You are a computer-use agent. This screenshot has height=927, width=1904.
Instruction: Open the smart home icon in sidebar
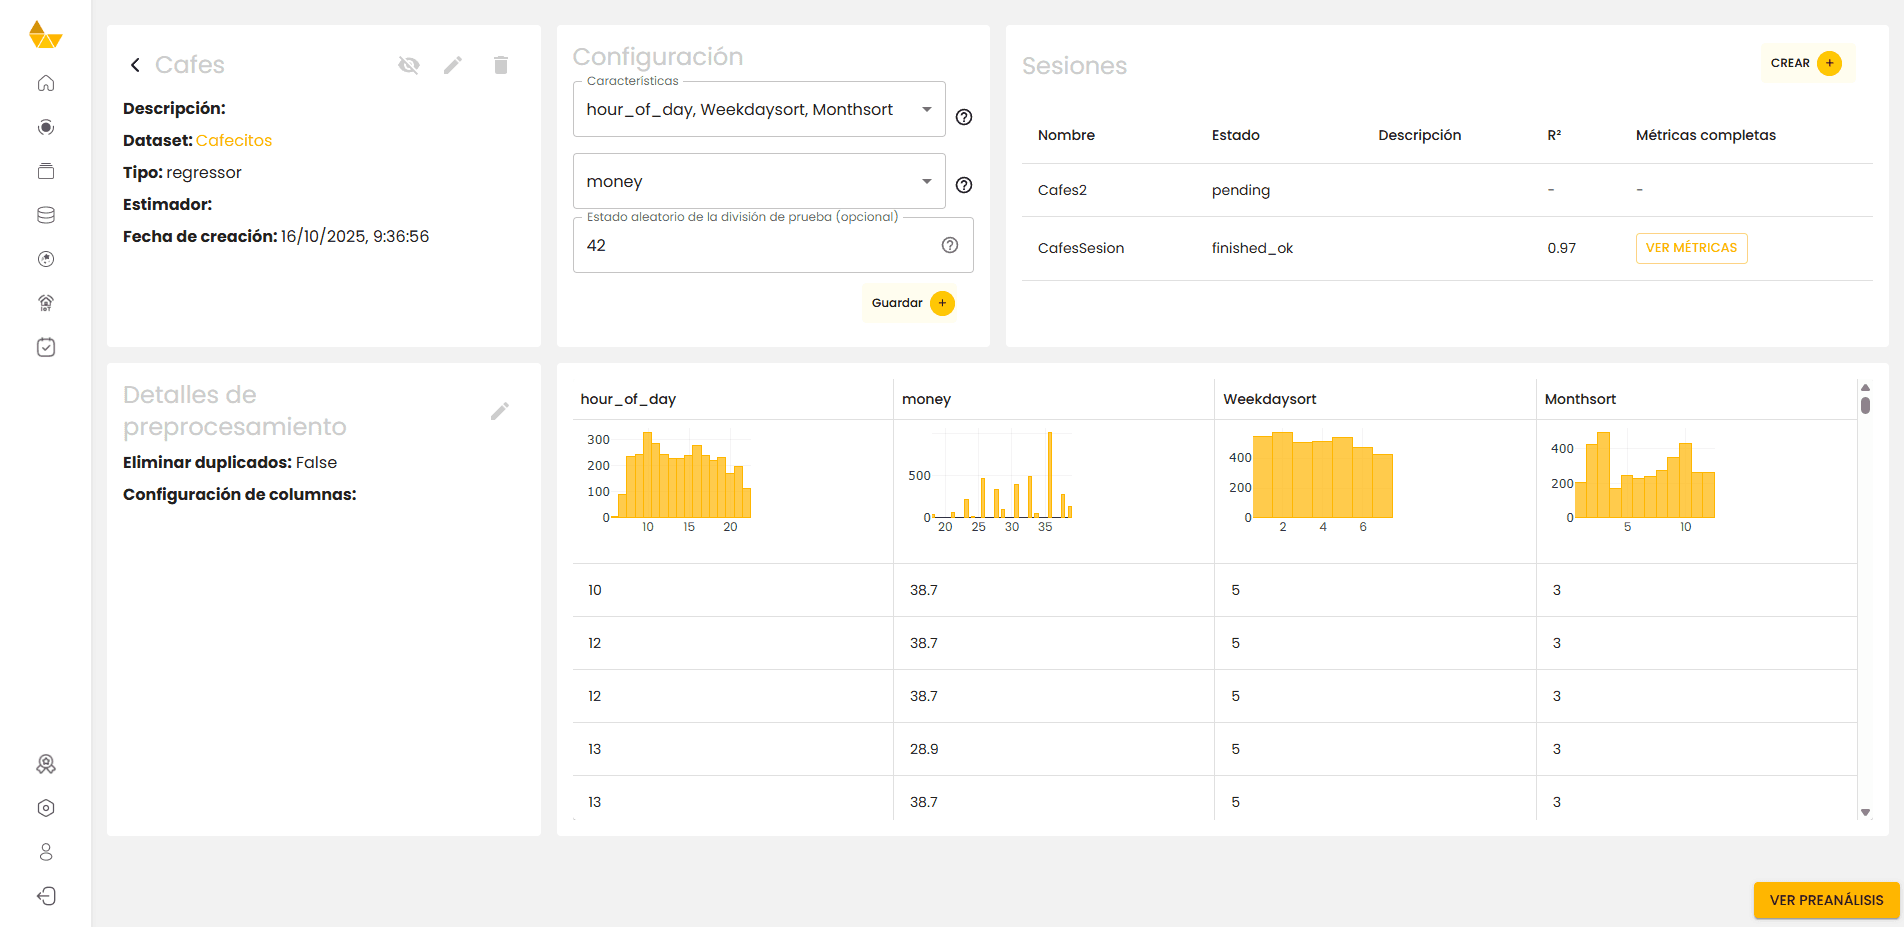[46, 303]
